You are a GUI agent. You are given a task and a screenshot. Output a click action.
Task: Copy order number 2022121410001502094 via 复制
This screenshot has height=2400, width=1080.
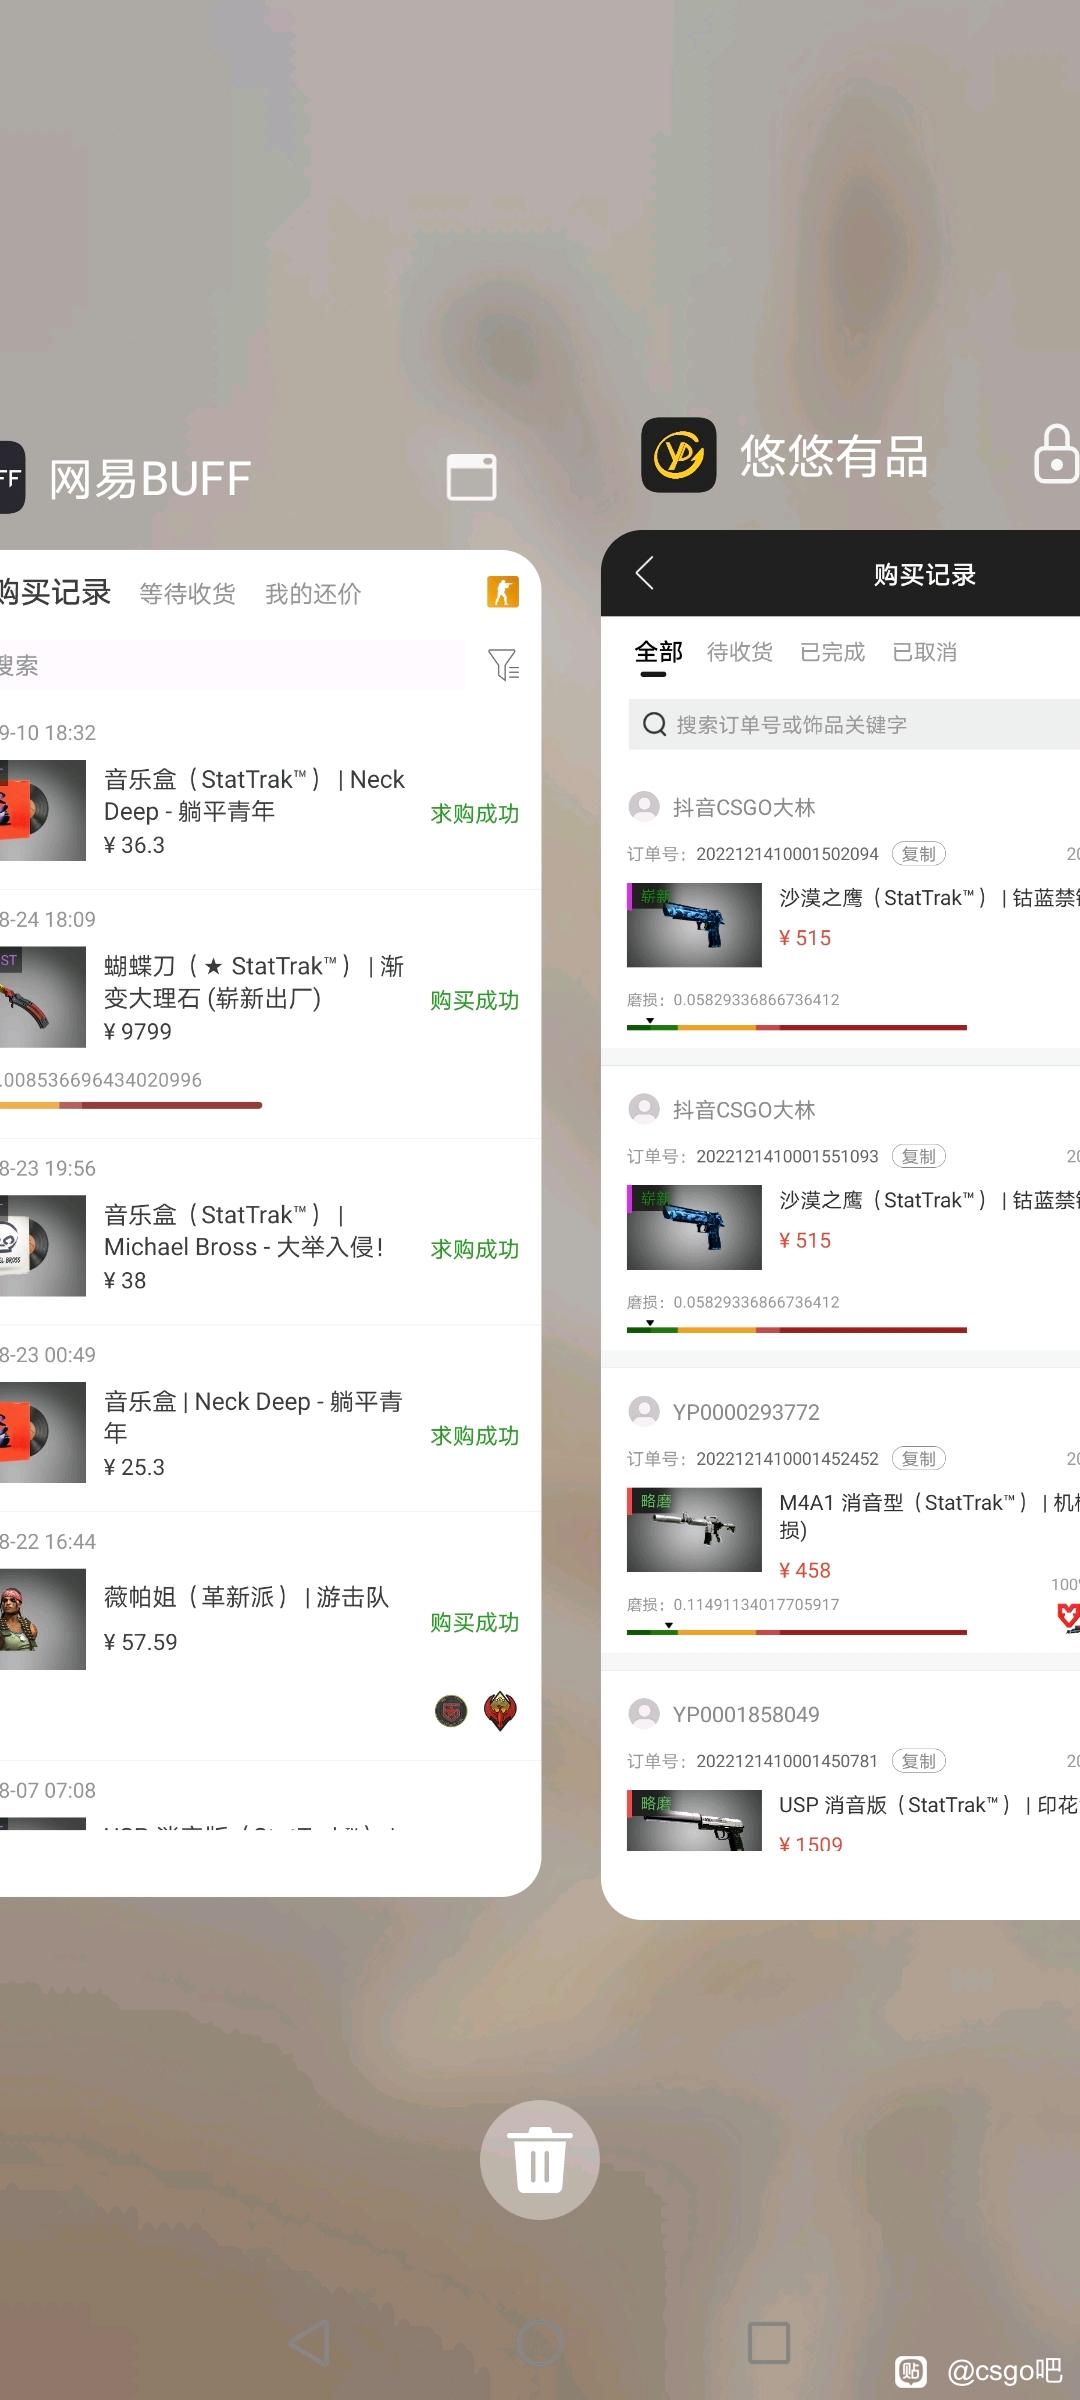[x=919, y=854]
